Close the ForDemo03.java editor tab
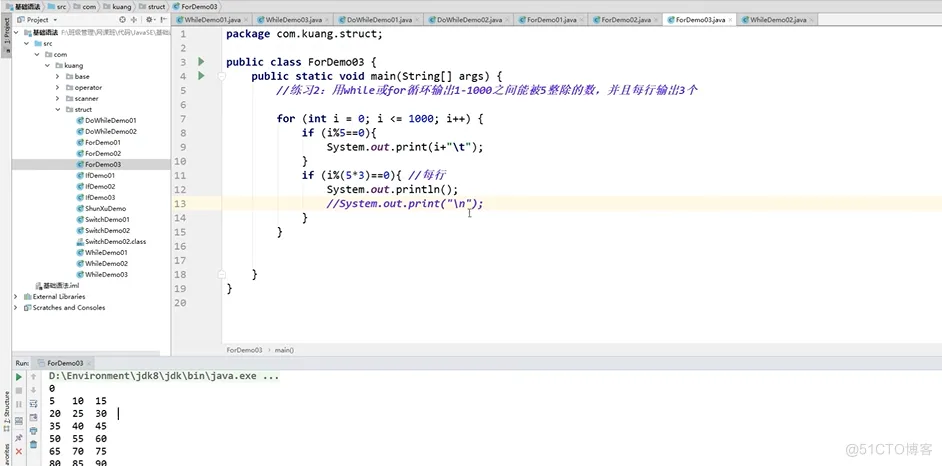942x466 pixels. pyautogui.click(x=730, y=20)
